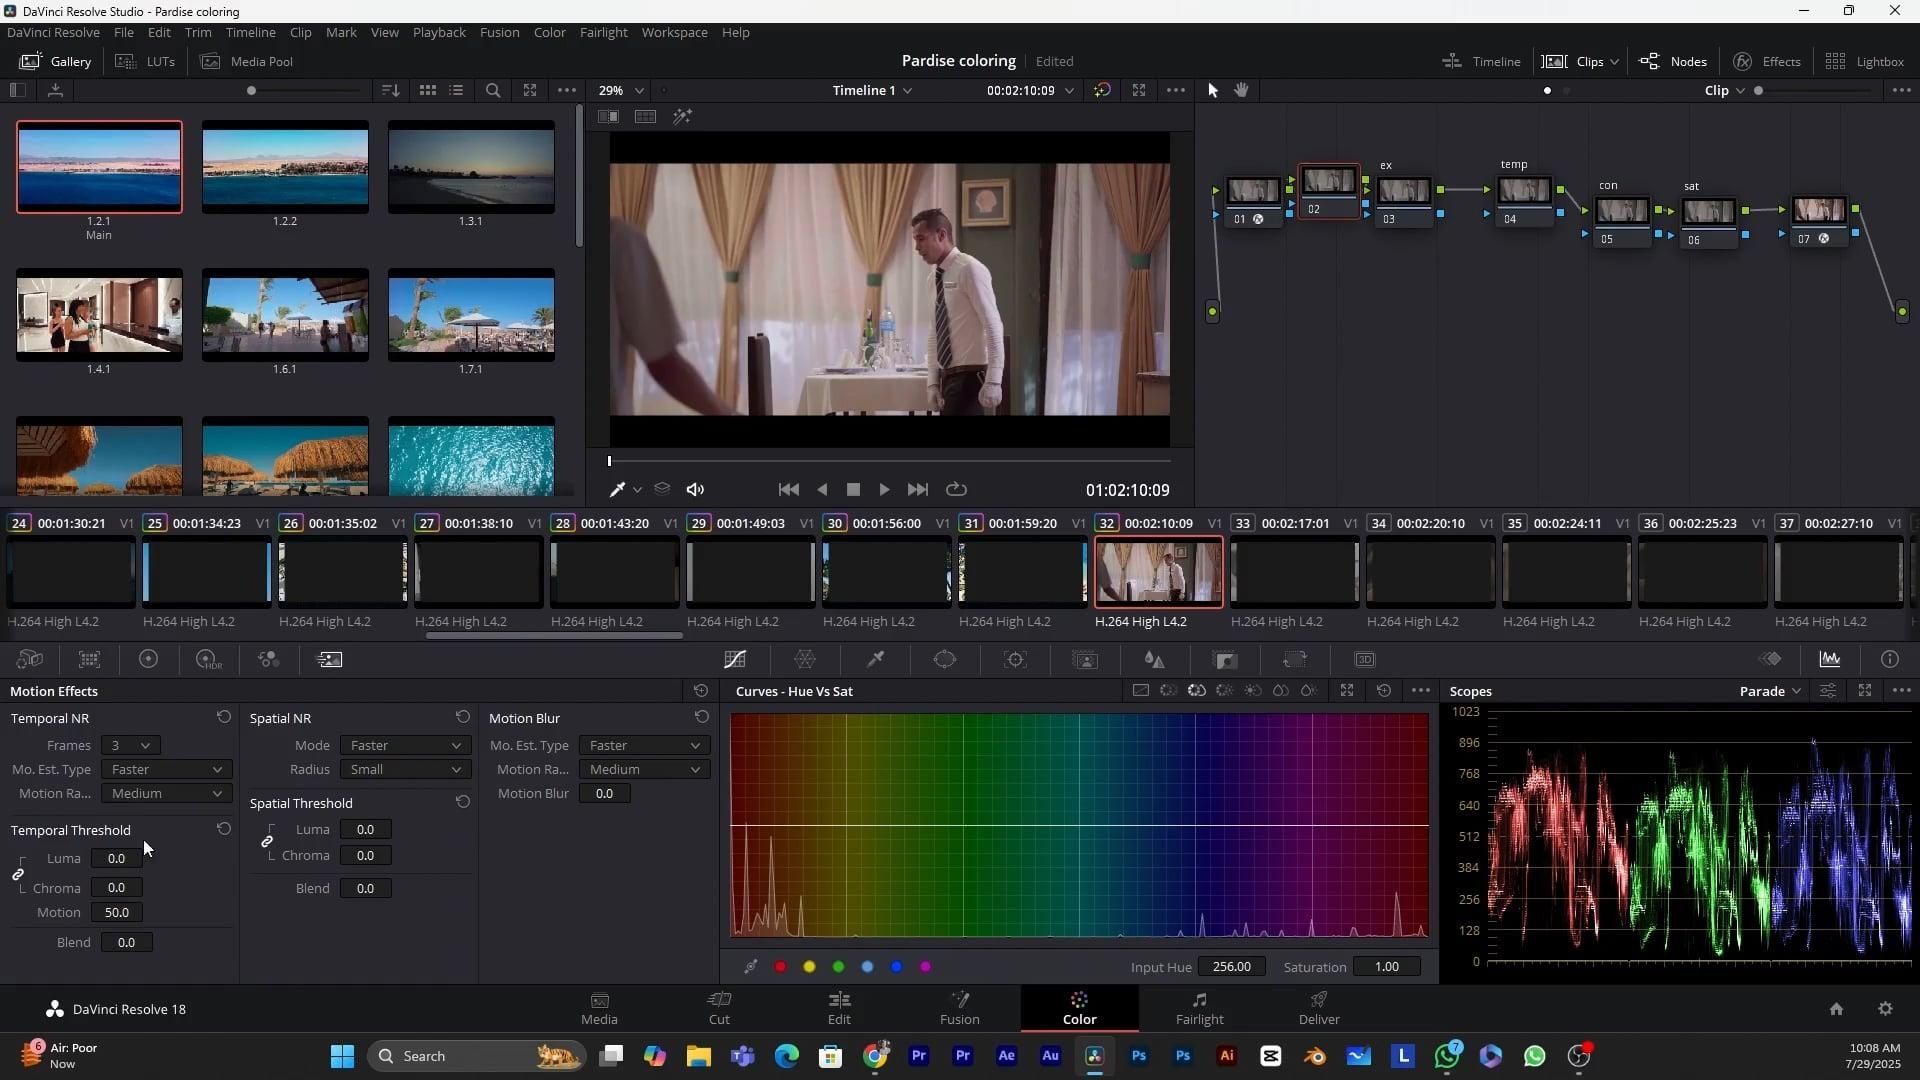Toggle the Media Pool panel
Screen dimensions: 1920x1080
(x=247, y=61)
